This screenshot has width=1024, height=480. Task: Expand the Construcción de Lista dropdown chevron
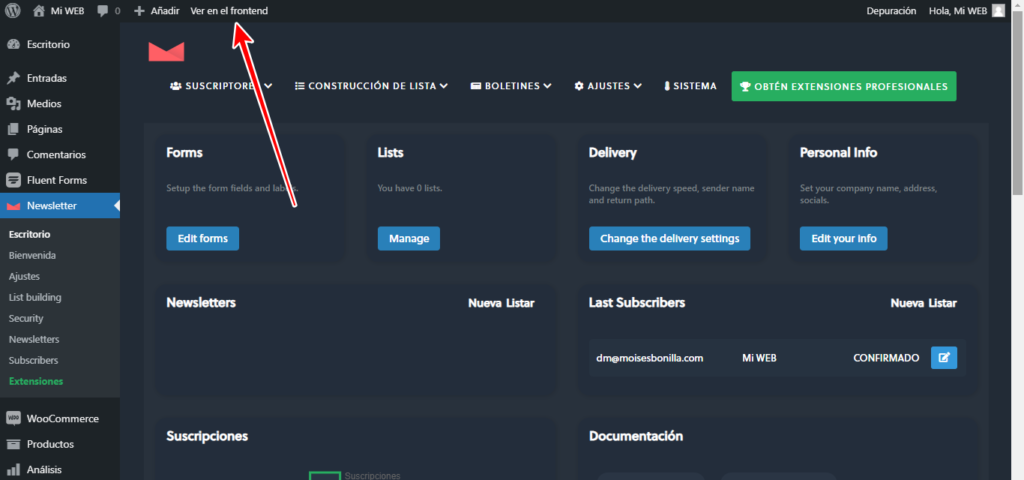tap(444, 86)
